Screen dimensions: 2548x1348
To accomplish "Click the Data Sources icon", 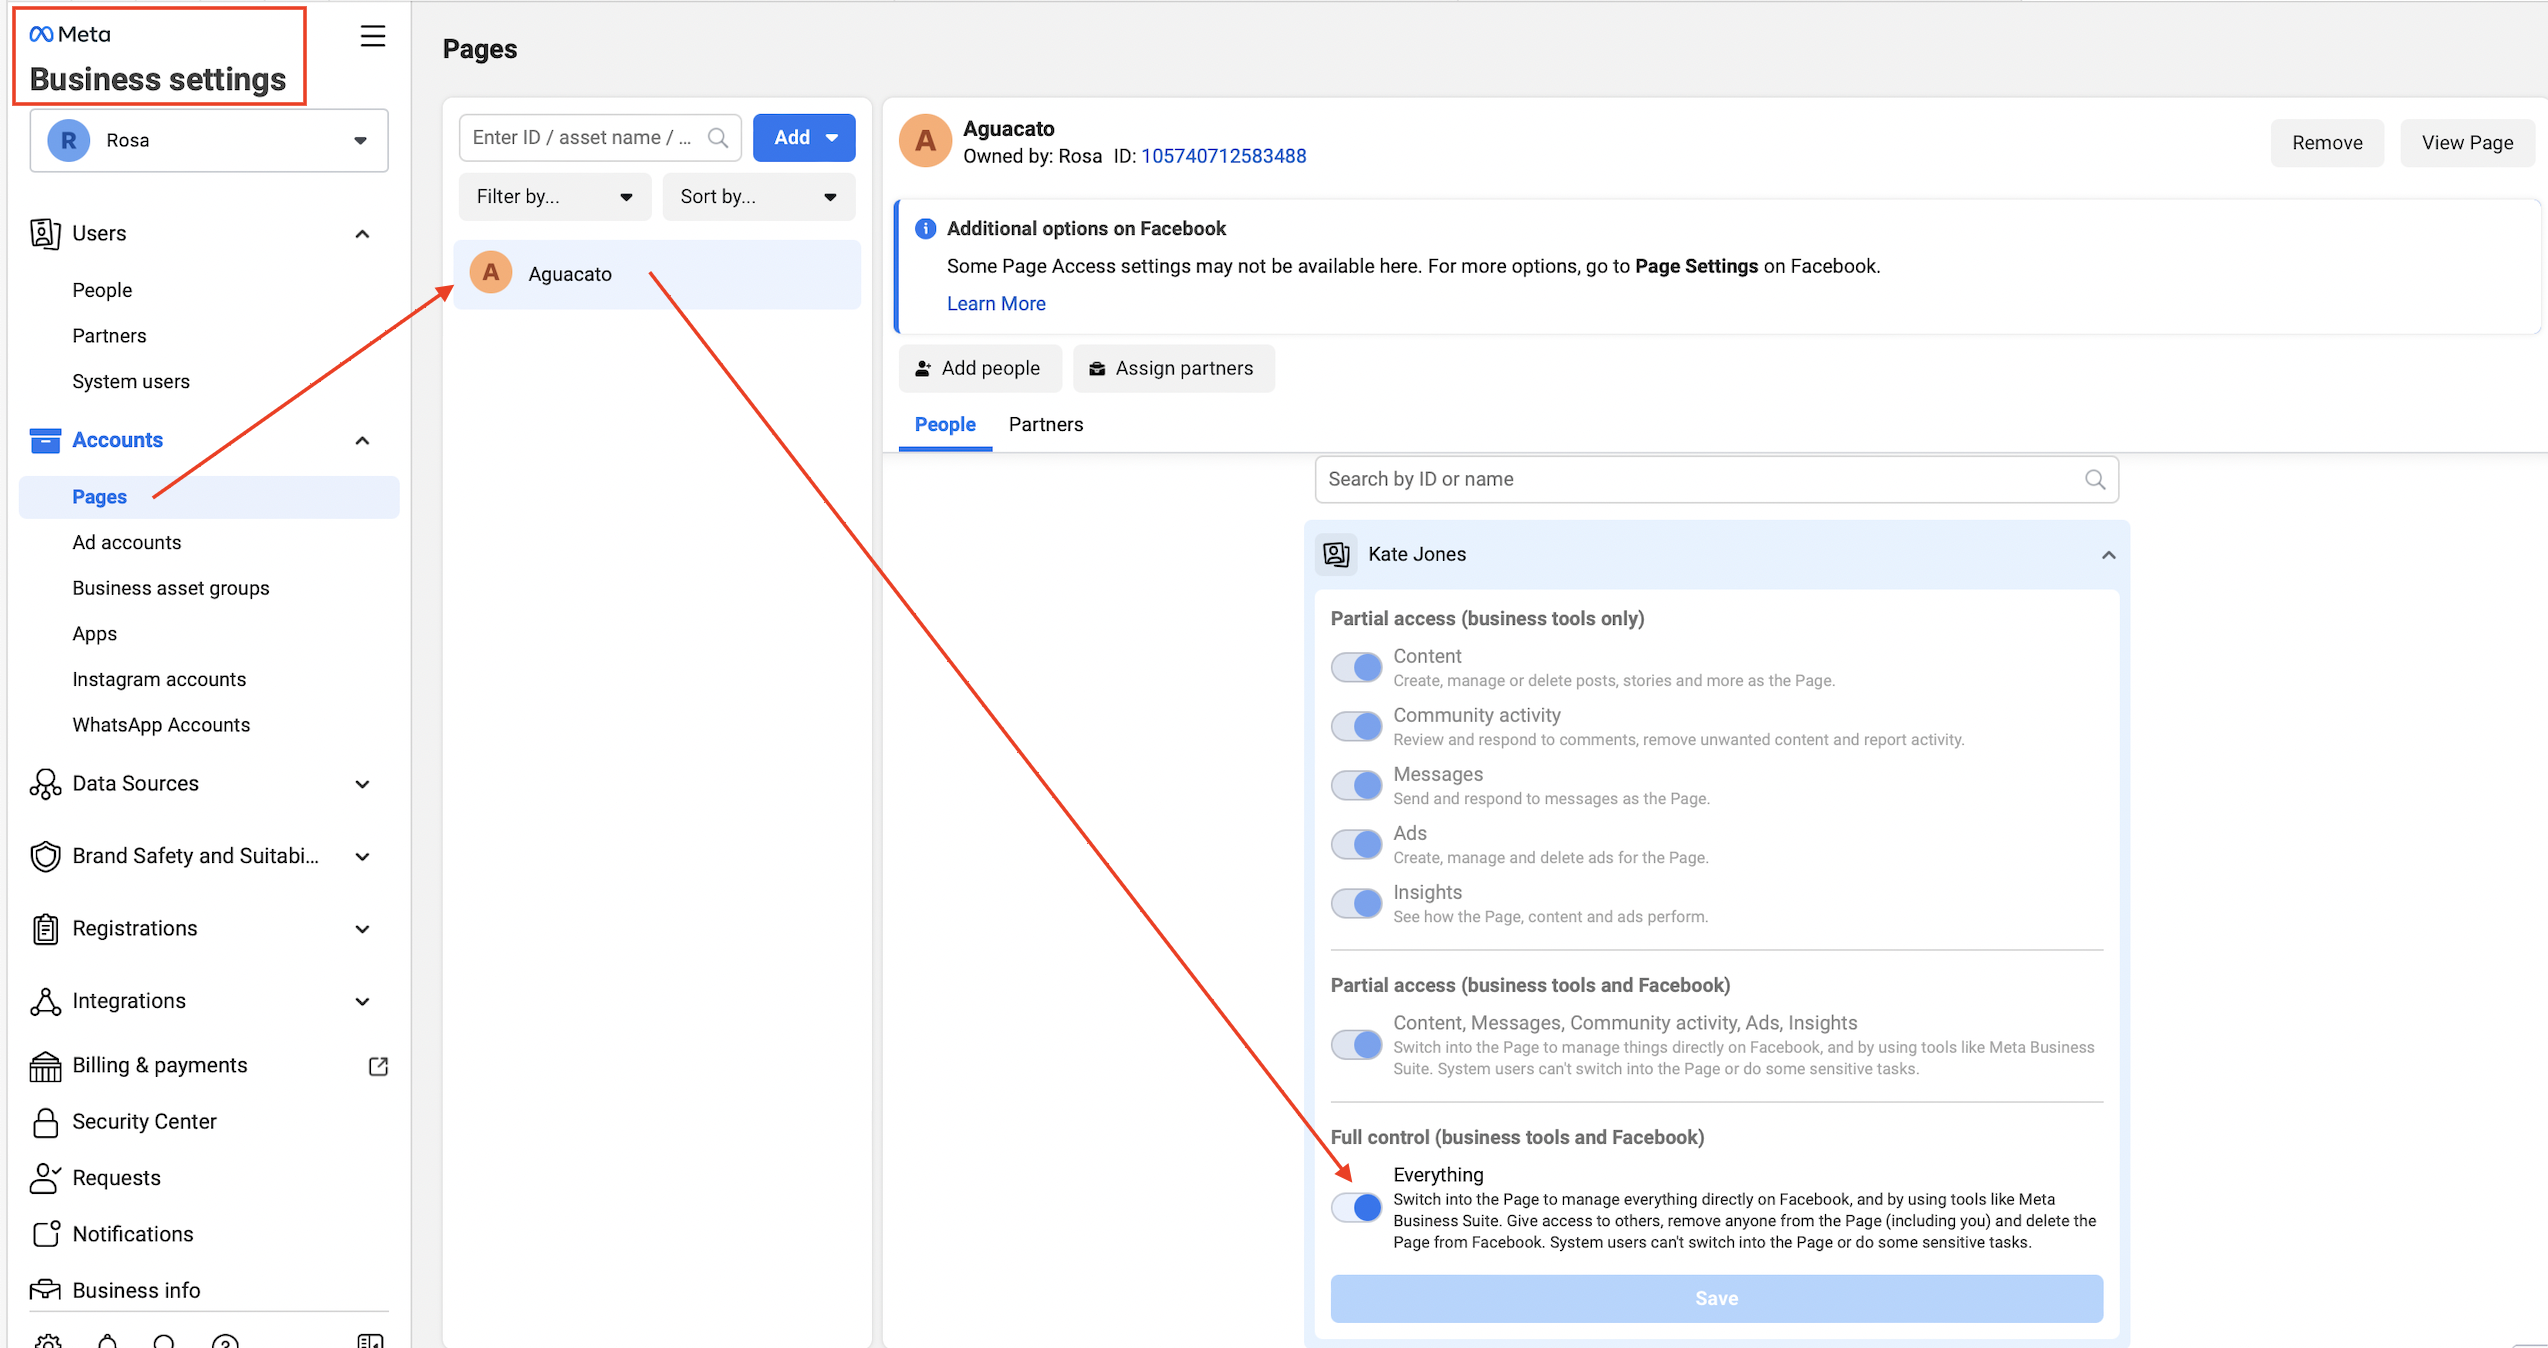I will point(45,784).
